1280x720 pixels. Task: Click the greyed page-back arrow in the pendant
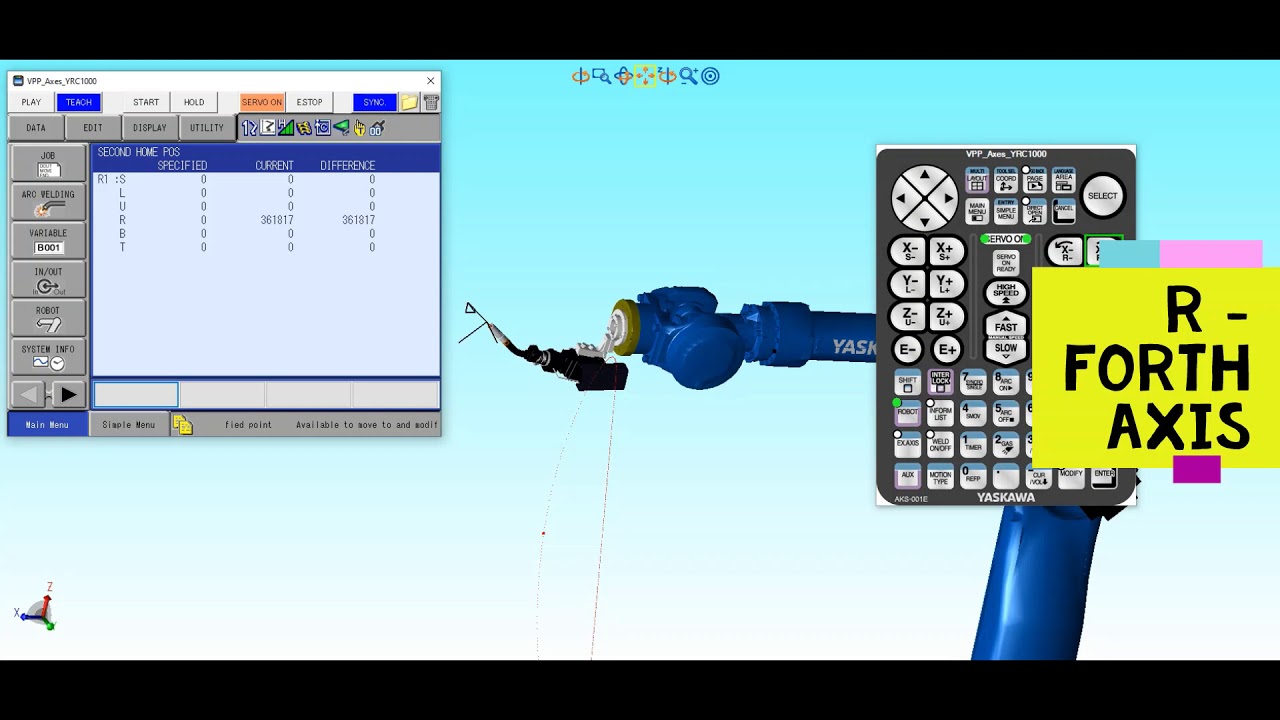click(29, 395)
